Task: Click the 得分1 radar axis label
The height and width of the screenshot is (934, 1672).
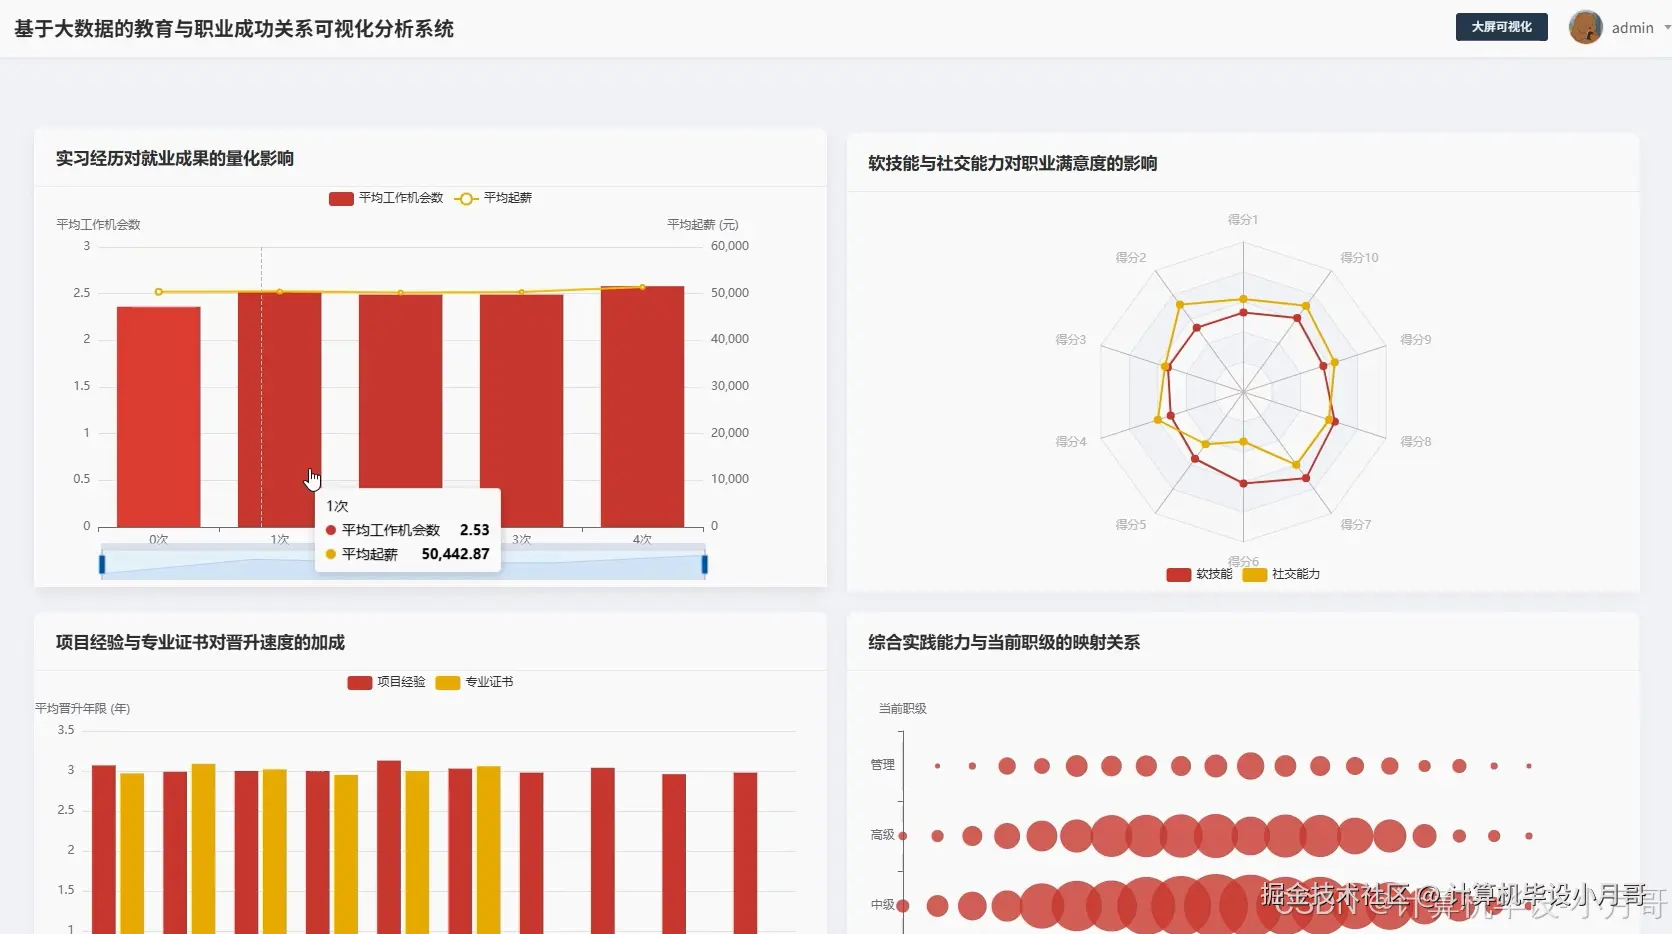Action: point(1243,220)
